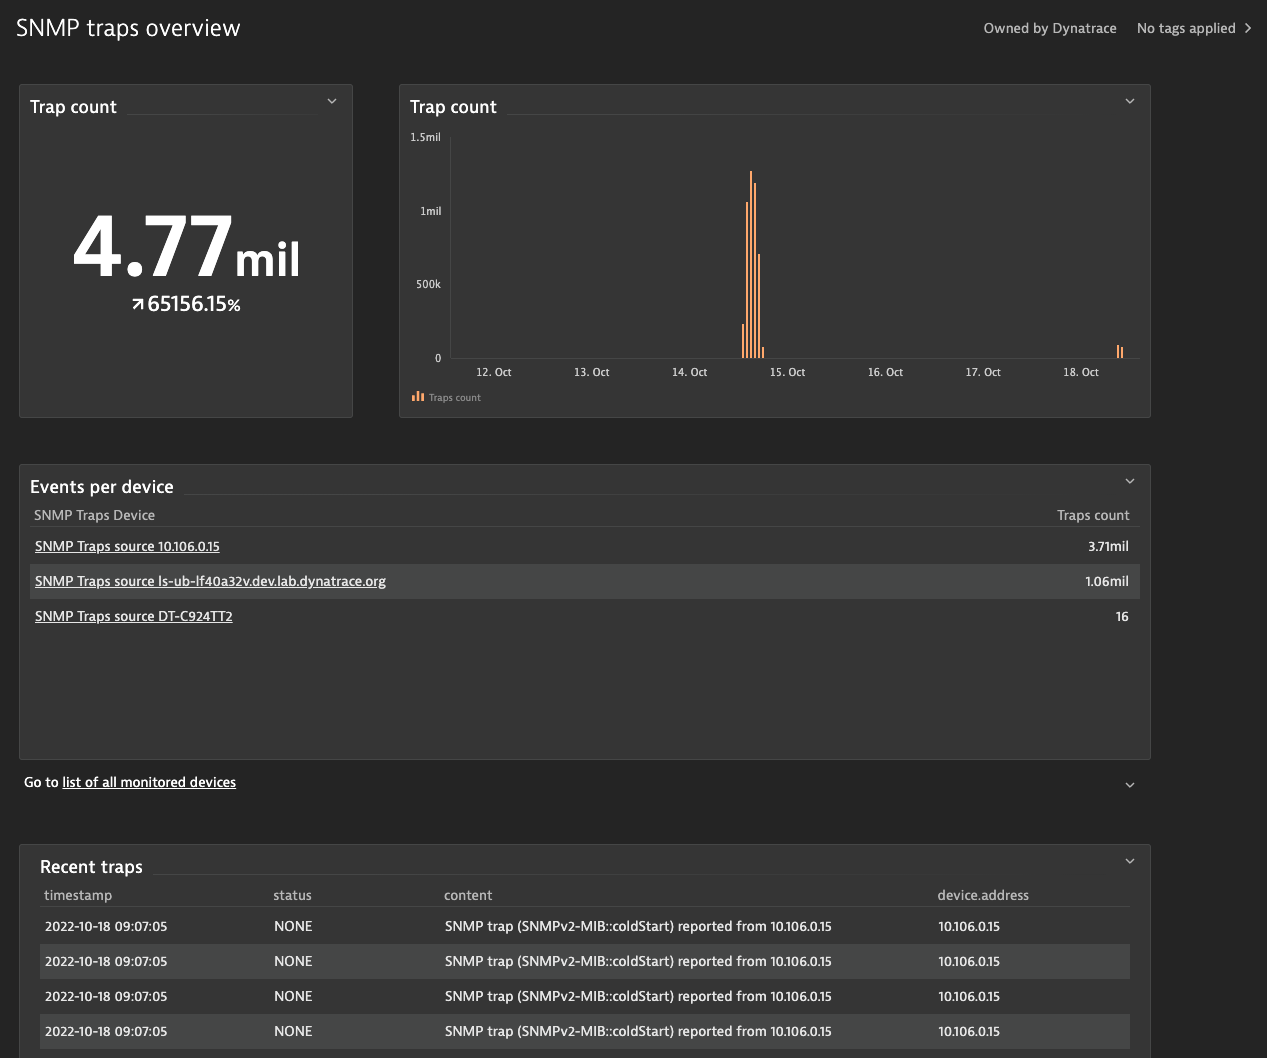Viewport: 1267px width, 1058px height.
Task: Click the Recent traps tile title
Action: (x=91, y=867)
